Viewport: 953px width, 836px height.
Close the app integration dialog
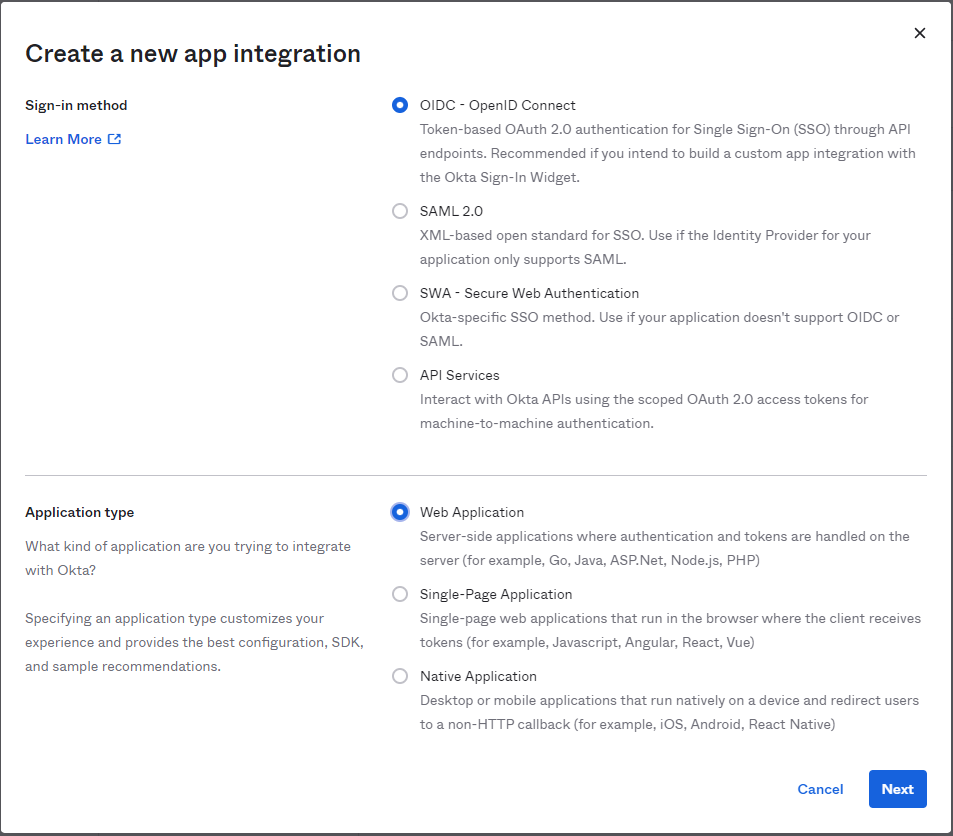tap(920, 33)
